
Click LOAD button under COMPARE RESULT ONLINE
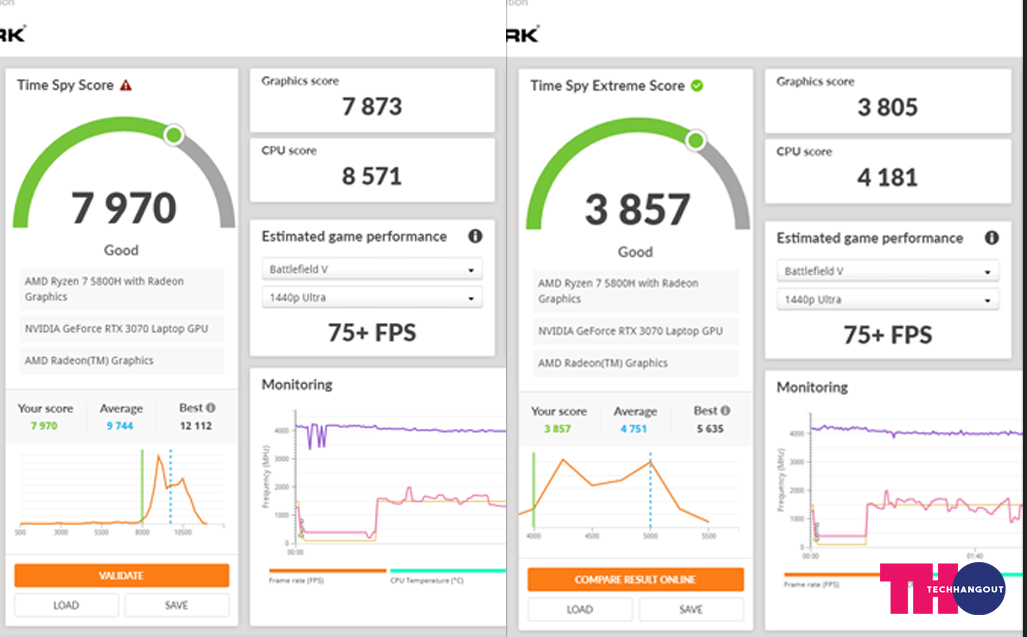tap(580, 609)
